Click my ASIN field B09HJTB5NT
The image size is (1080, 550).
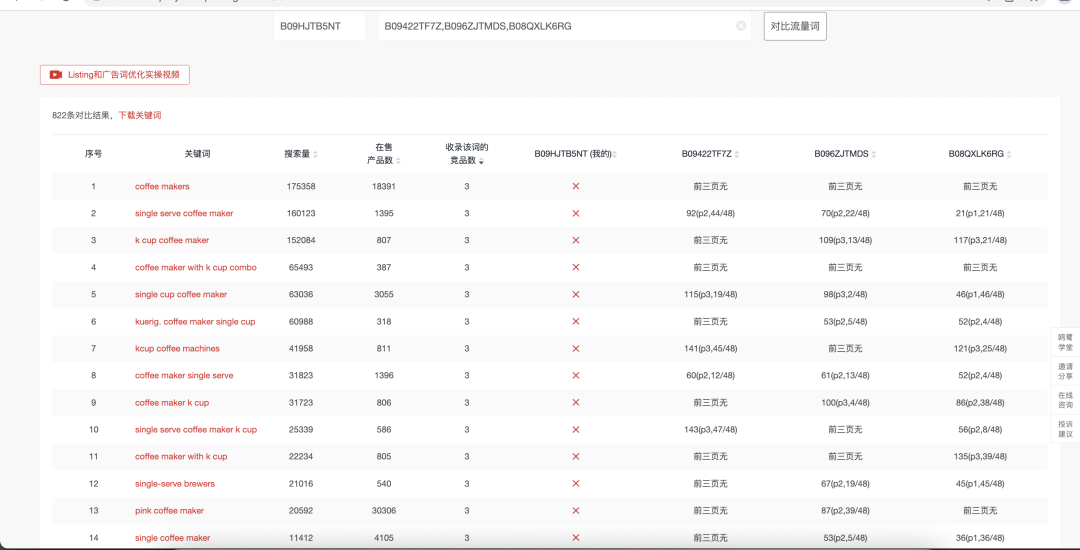pos(320,26)
